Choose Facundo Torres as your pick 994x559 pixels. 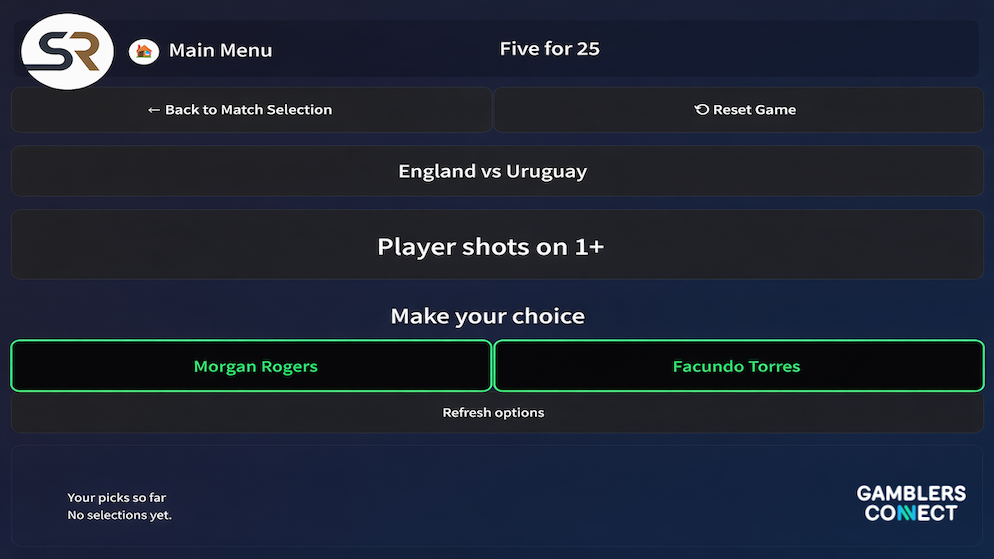coord(737,366)
